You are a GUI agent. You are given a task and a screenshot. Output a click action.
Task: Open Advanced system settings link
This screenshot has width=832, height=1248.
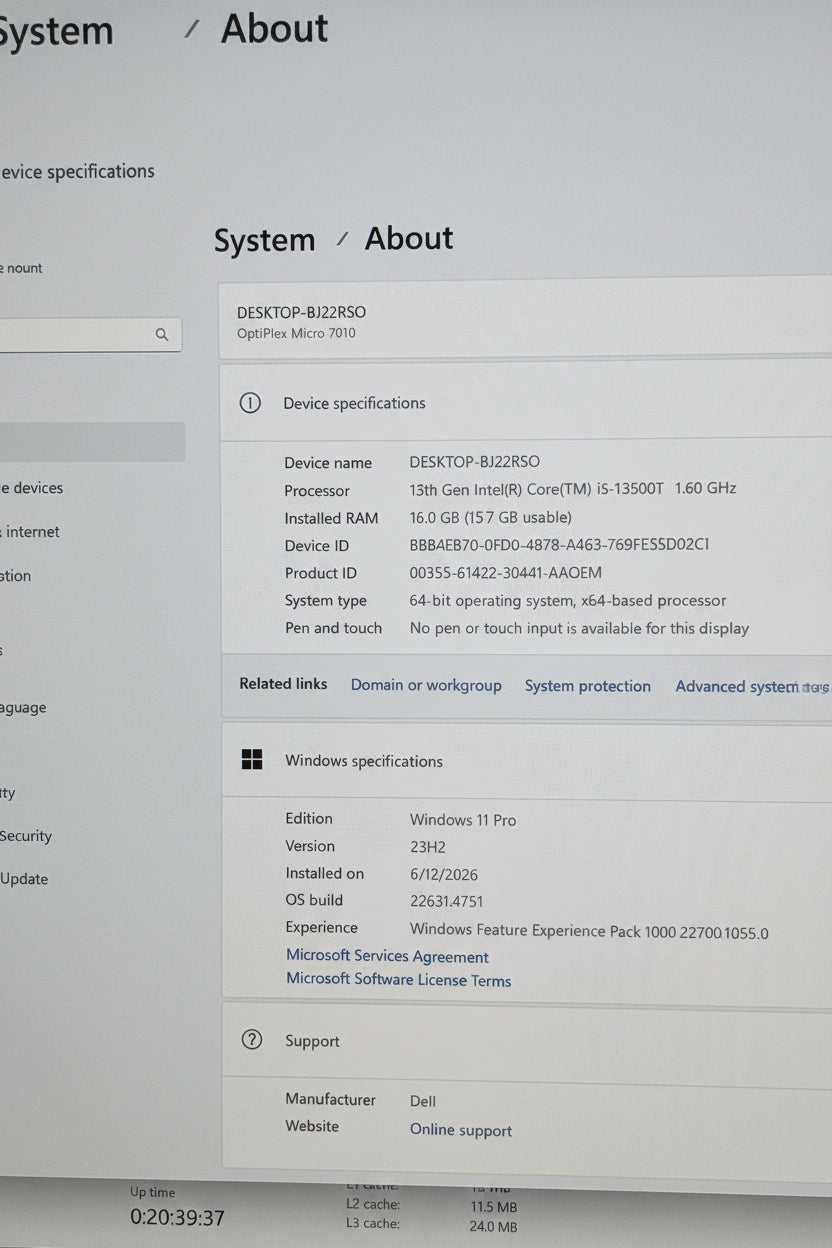(x=752, y=686)
